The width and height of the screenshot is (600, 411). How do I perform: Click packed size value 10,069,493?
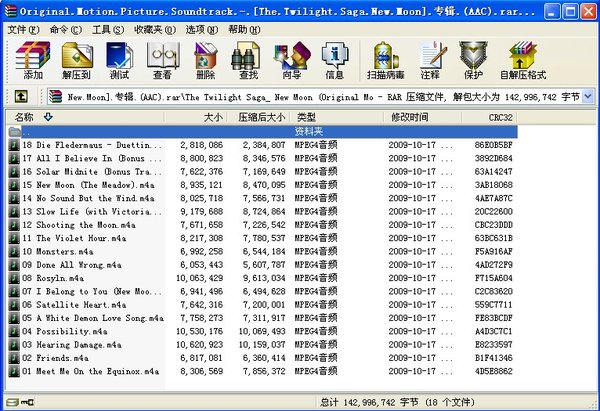point(262,331)
